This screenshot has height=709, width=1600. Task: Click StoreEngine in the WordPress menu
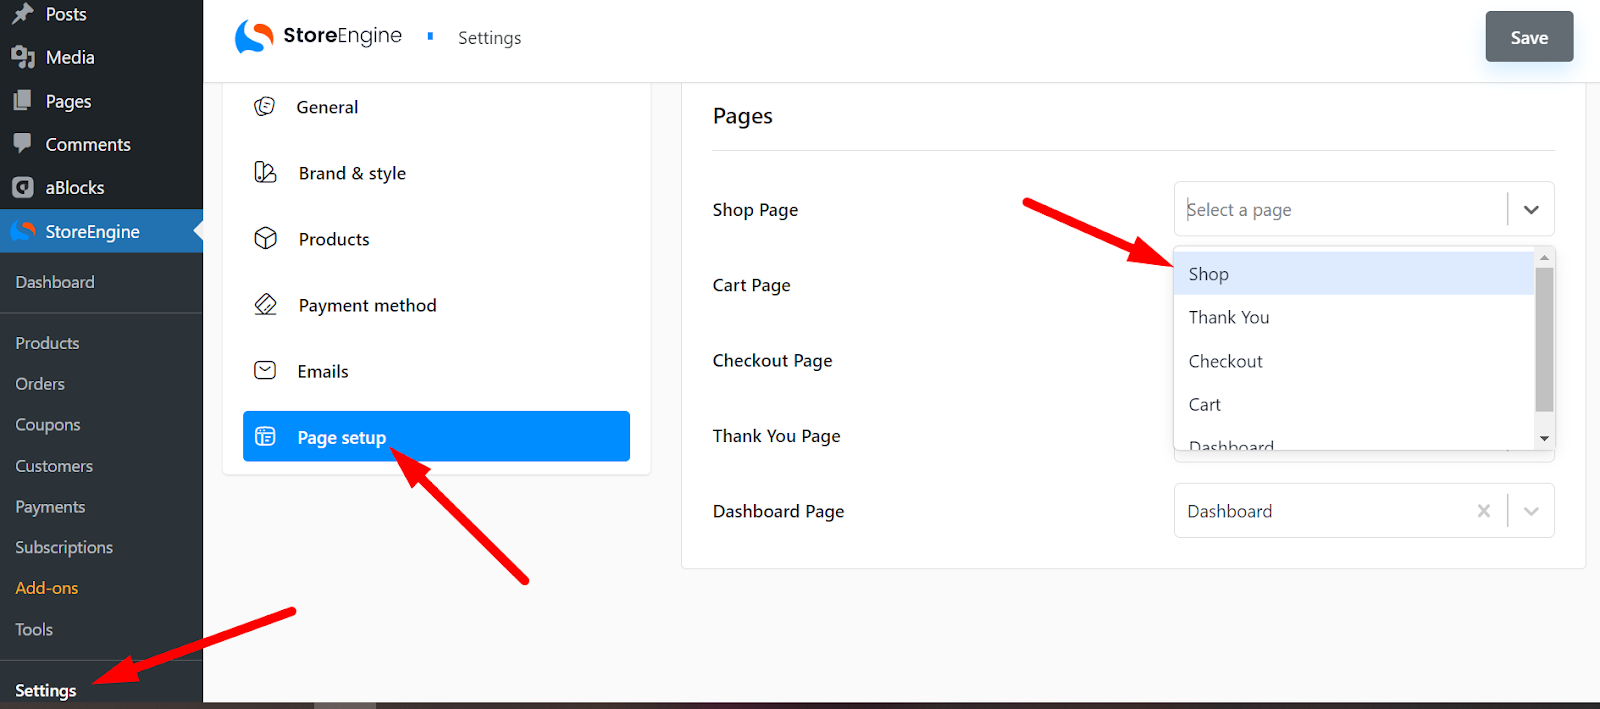coord(101,231)
